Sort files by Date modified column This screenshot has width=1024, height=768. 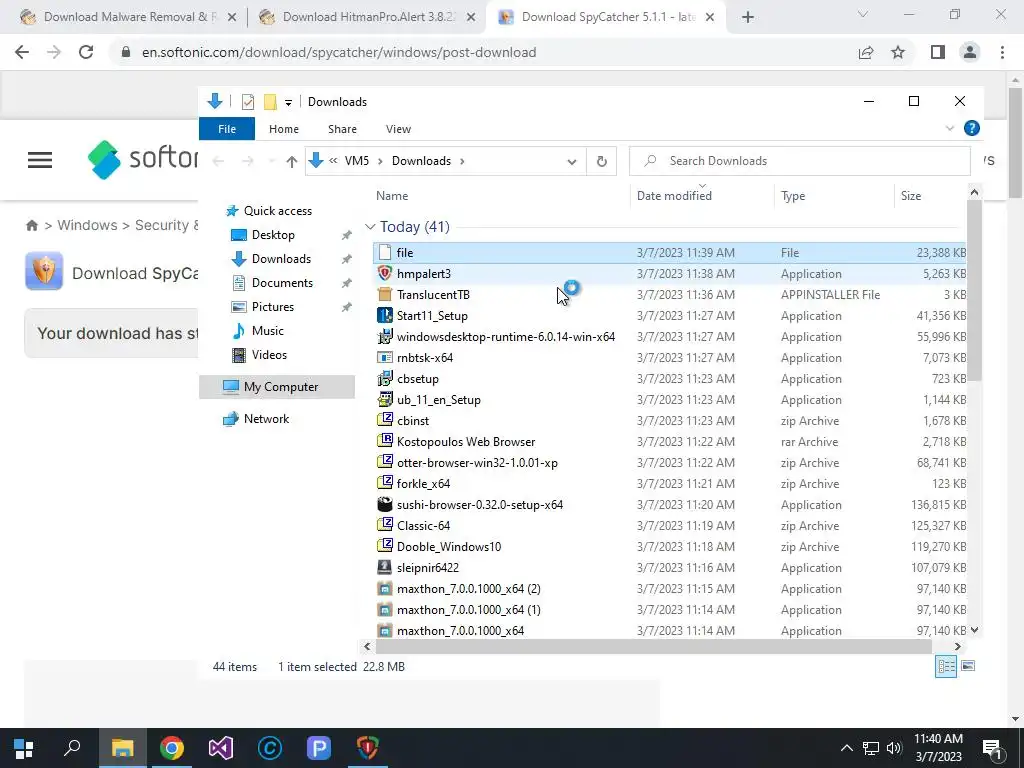coord(674,196)
